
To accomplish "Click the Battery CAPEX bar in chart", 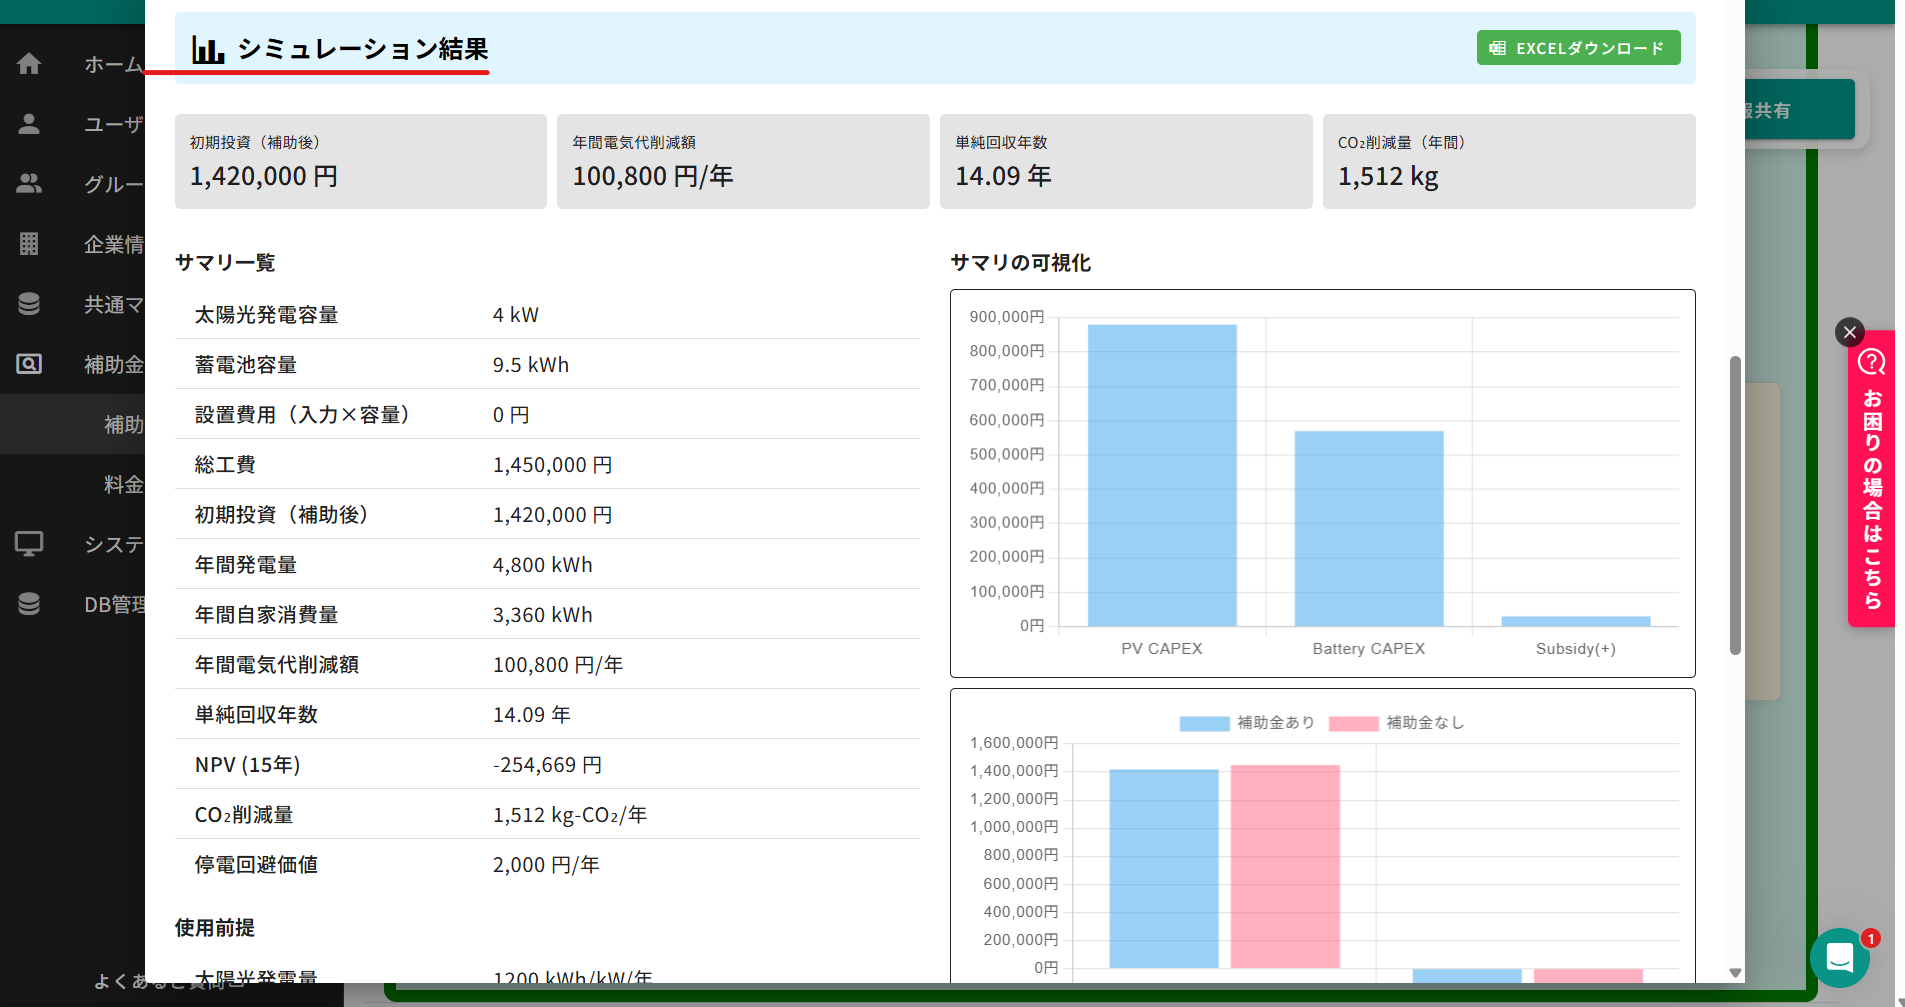I will [1368, 528].
